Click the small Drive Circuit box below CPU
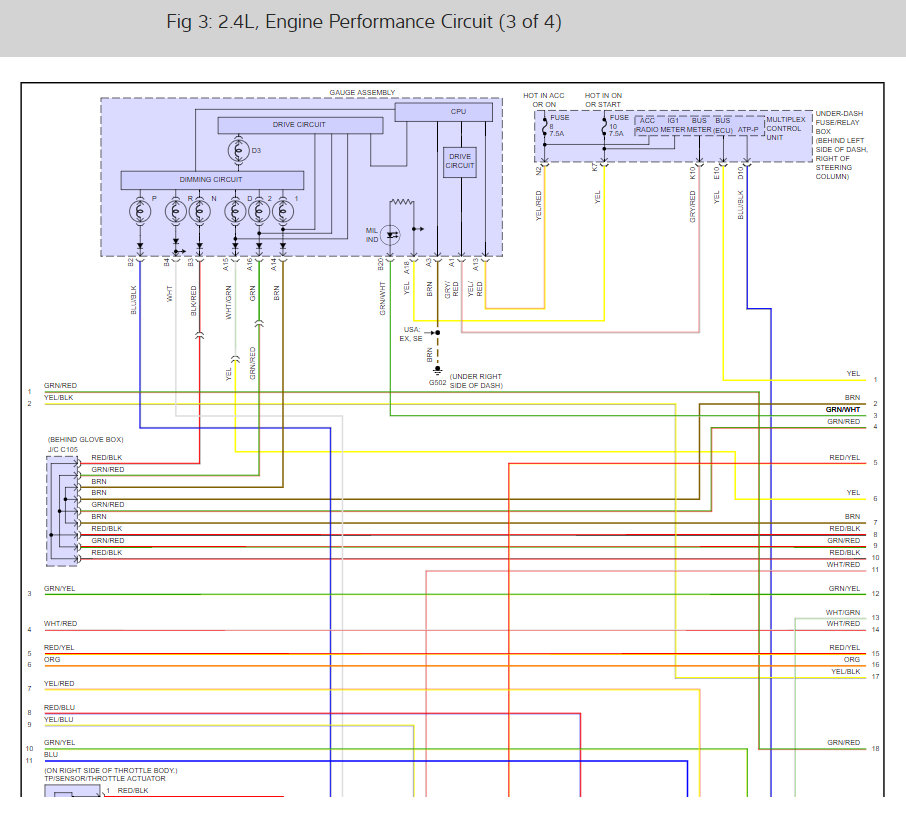Screen dimensions: 906x820 coord(460,161)
